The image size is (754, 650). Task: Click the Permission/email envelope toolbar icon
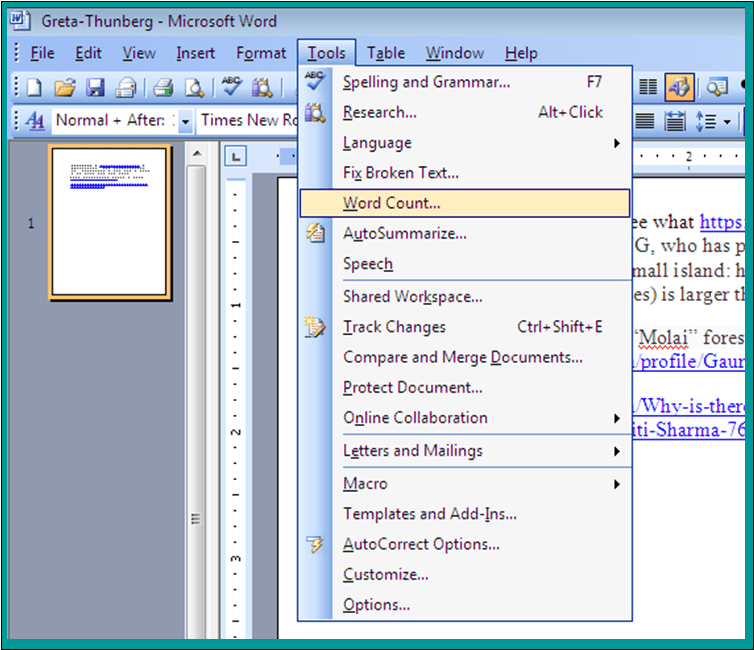pyautogui.click(x=126, y=88)
